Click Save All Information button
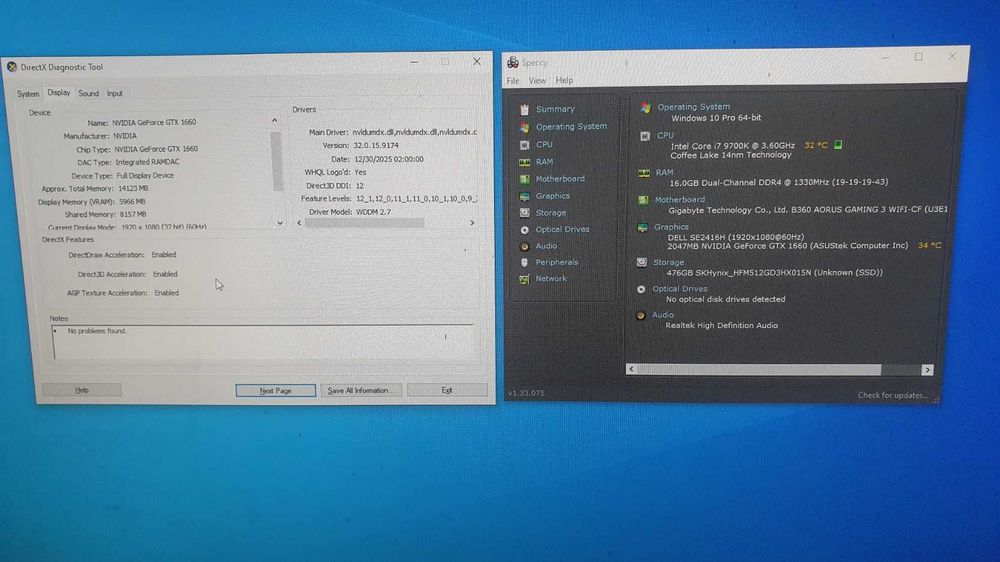This screenshot has width=1000, height=562. [361, 390]
